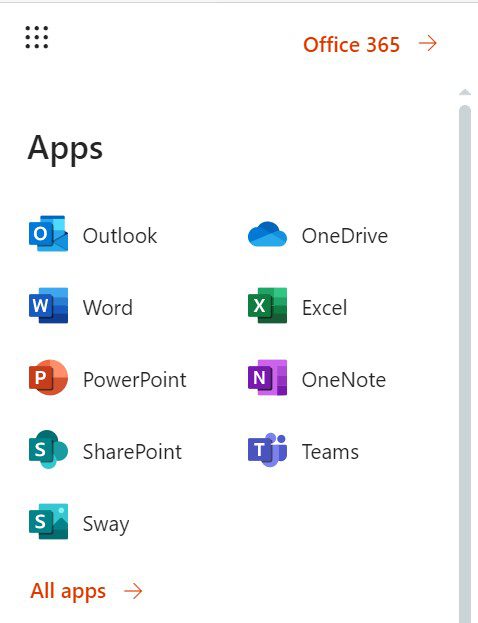Click the Word app icon
Image resolution: width=478 pixels, height=623 pixels.
pyautogui.click(x=48, y=305)
